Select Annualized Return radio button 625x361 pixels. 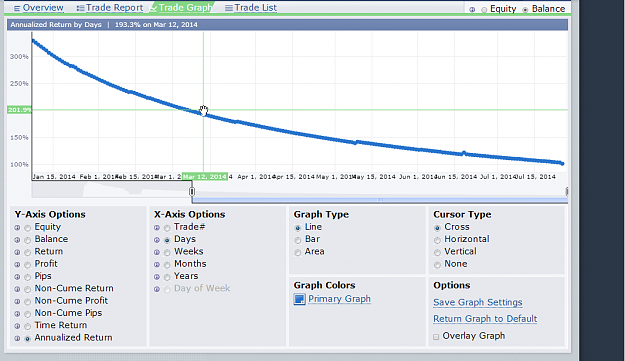coord(28,339)
